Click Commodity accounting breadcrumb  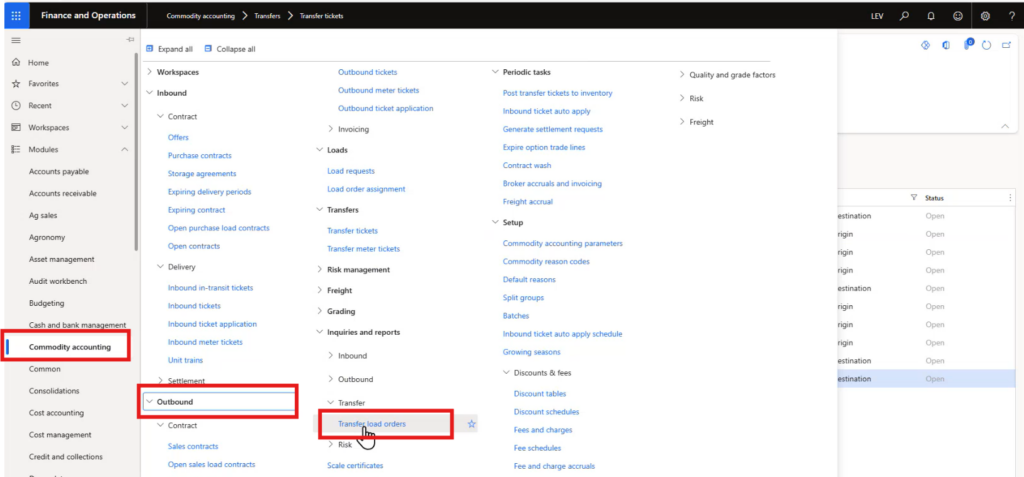point(200,16)
